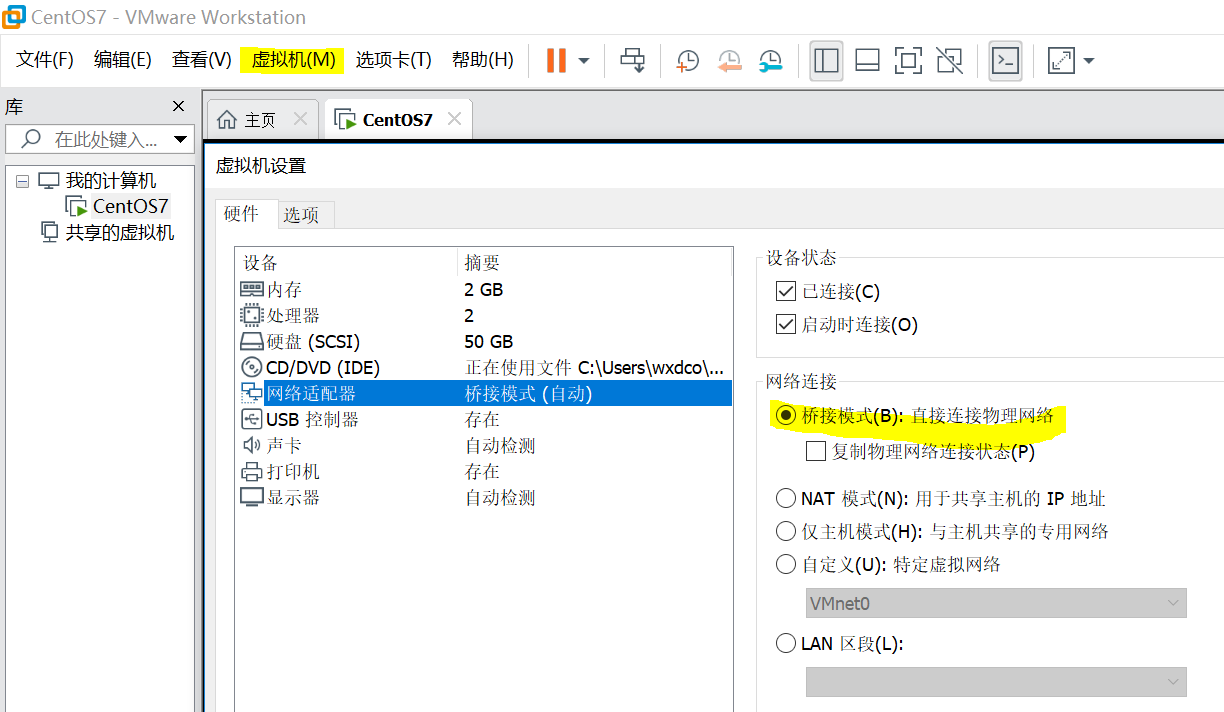Viewport: 1224px width, 712px height.
Task: Open the 虚拟机(M) menu
Action: [292, 60]
